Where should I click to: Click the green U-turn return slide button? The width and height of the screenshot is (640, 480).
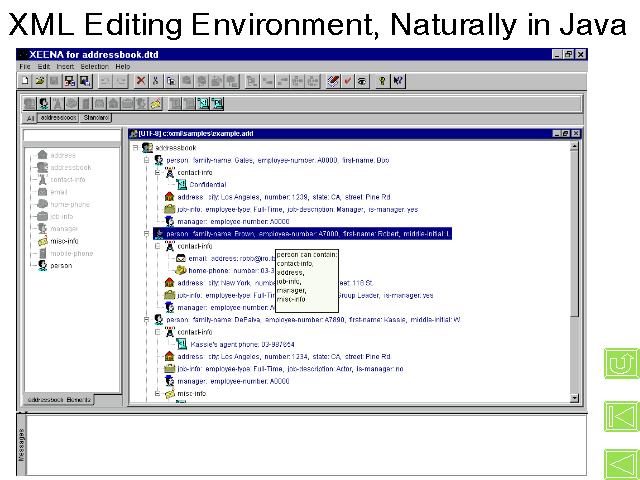coord(621,363)
